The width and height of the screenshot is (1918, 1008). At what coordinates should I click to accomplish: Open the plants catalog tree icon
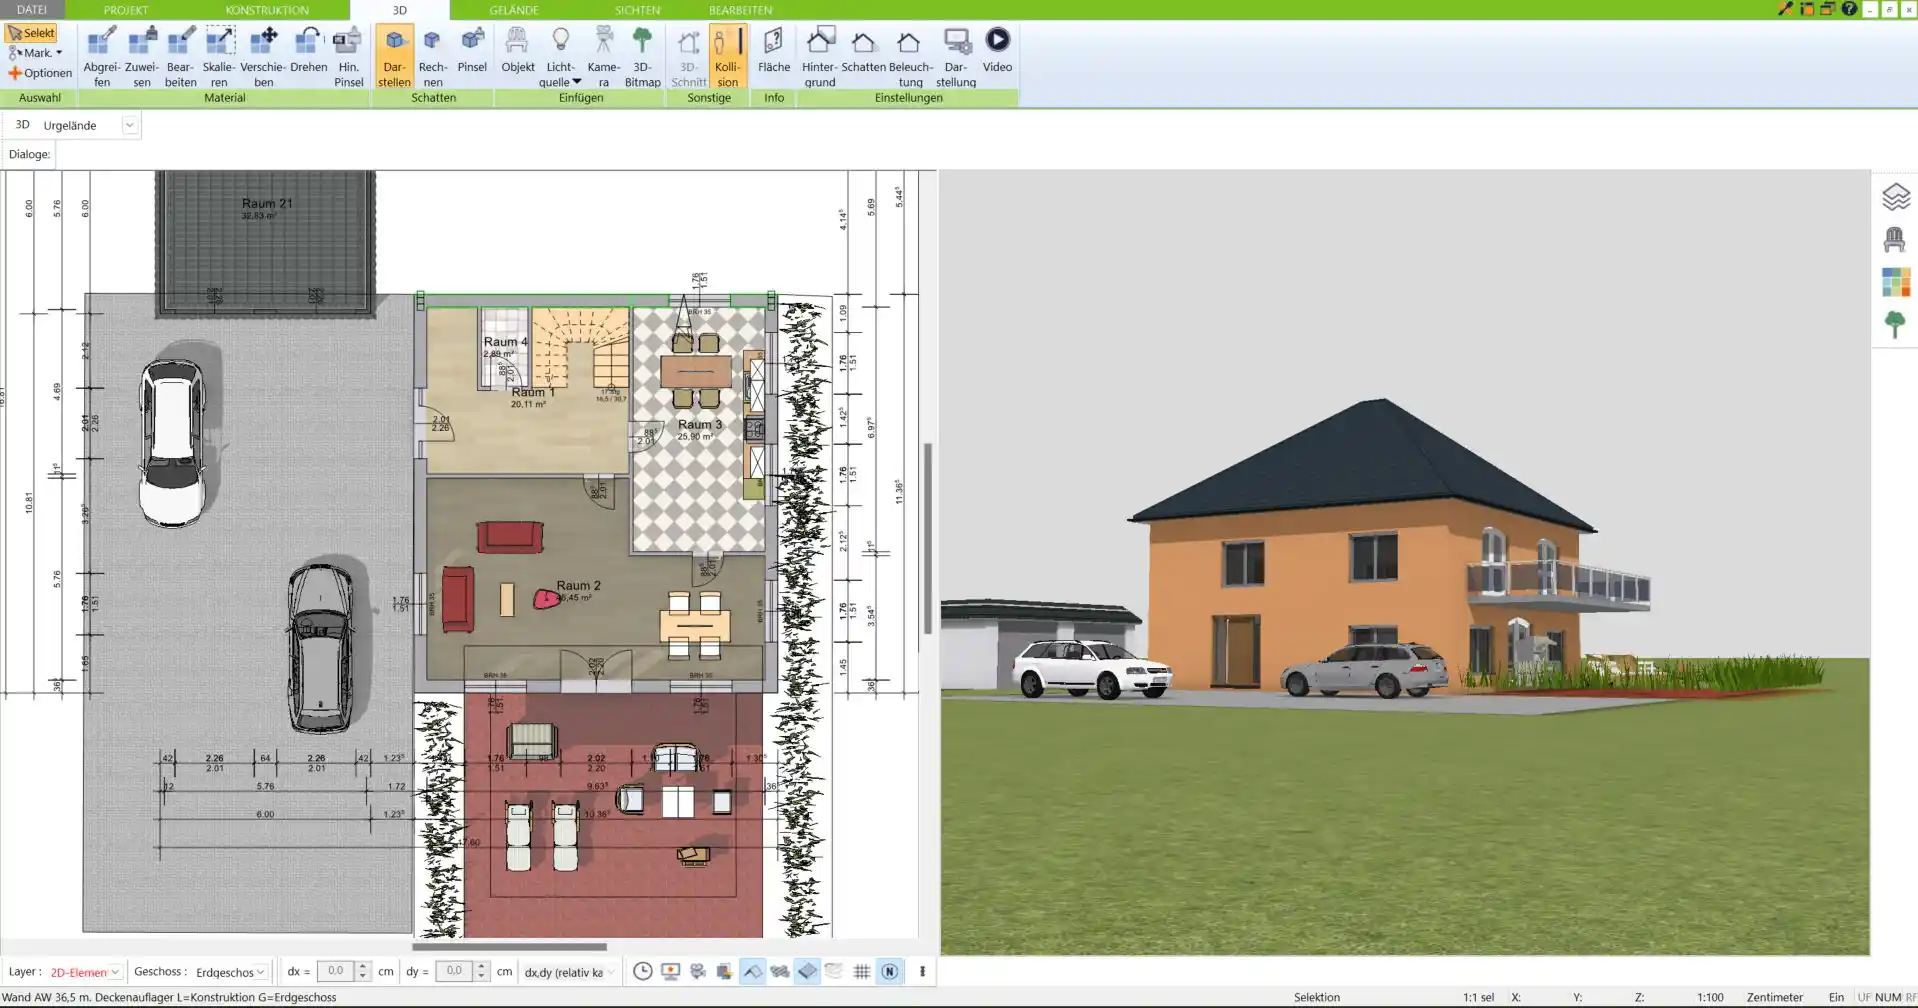point(1895,324)
